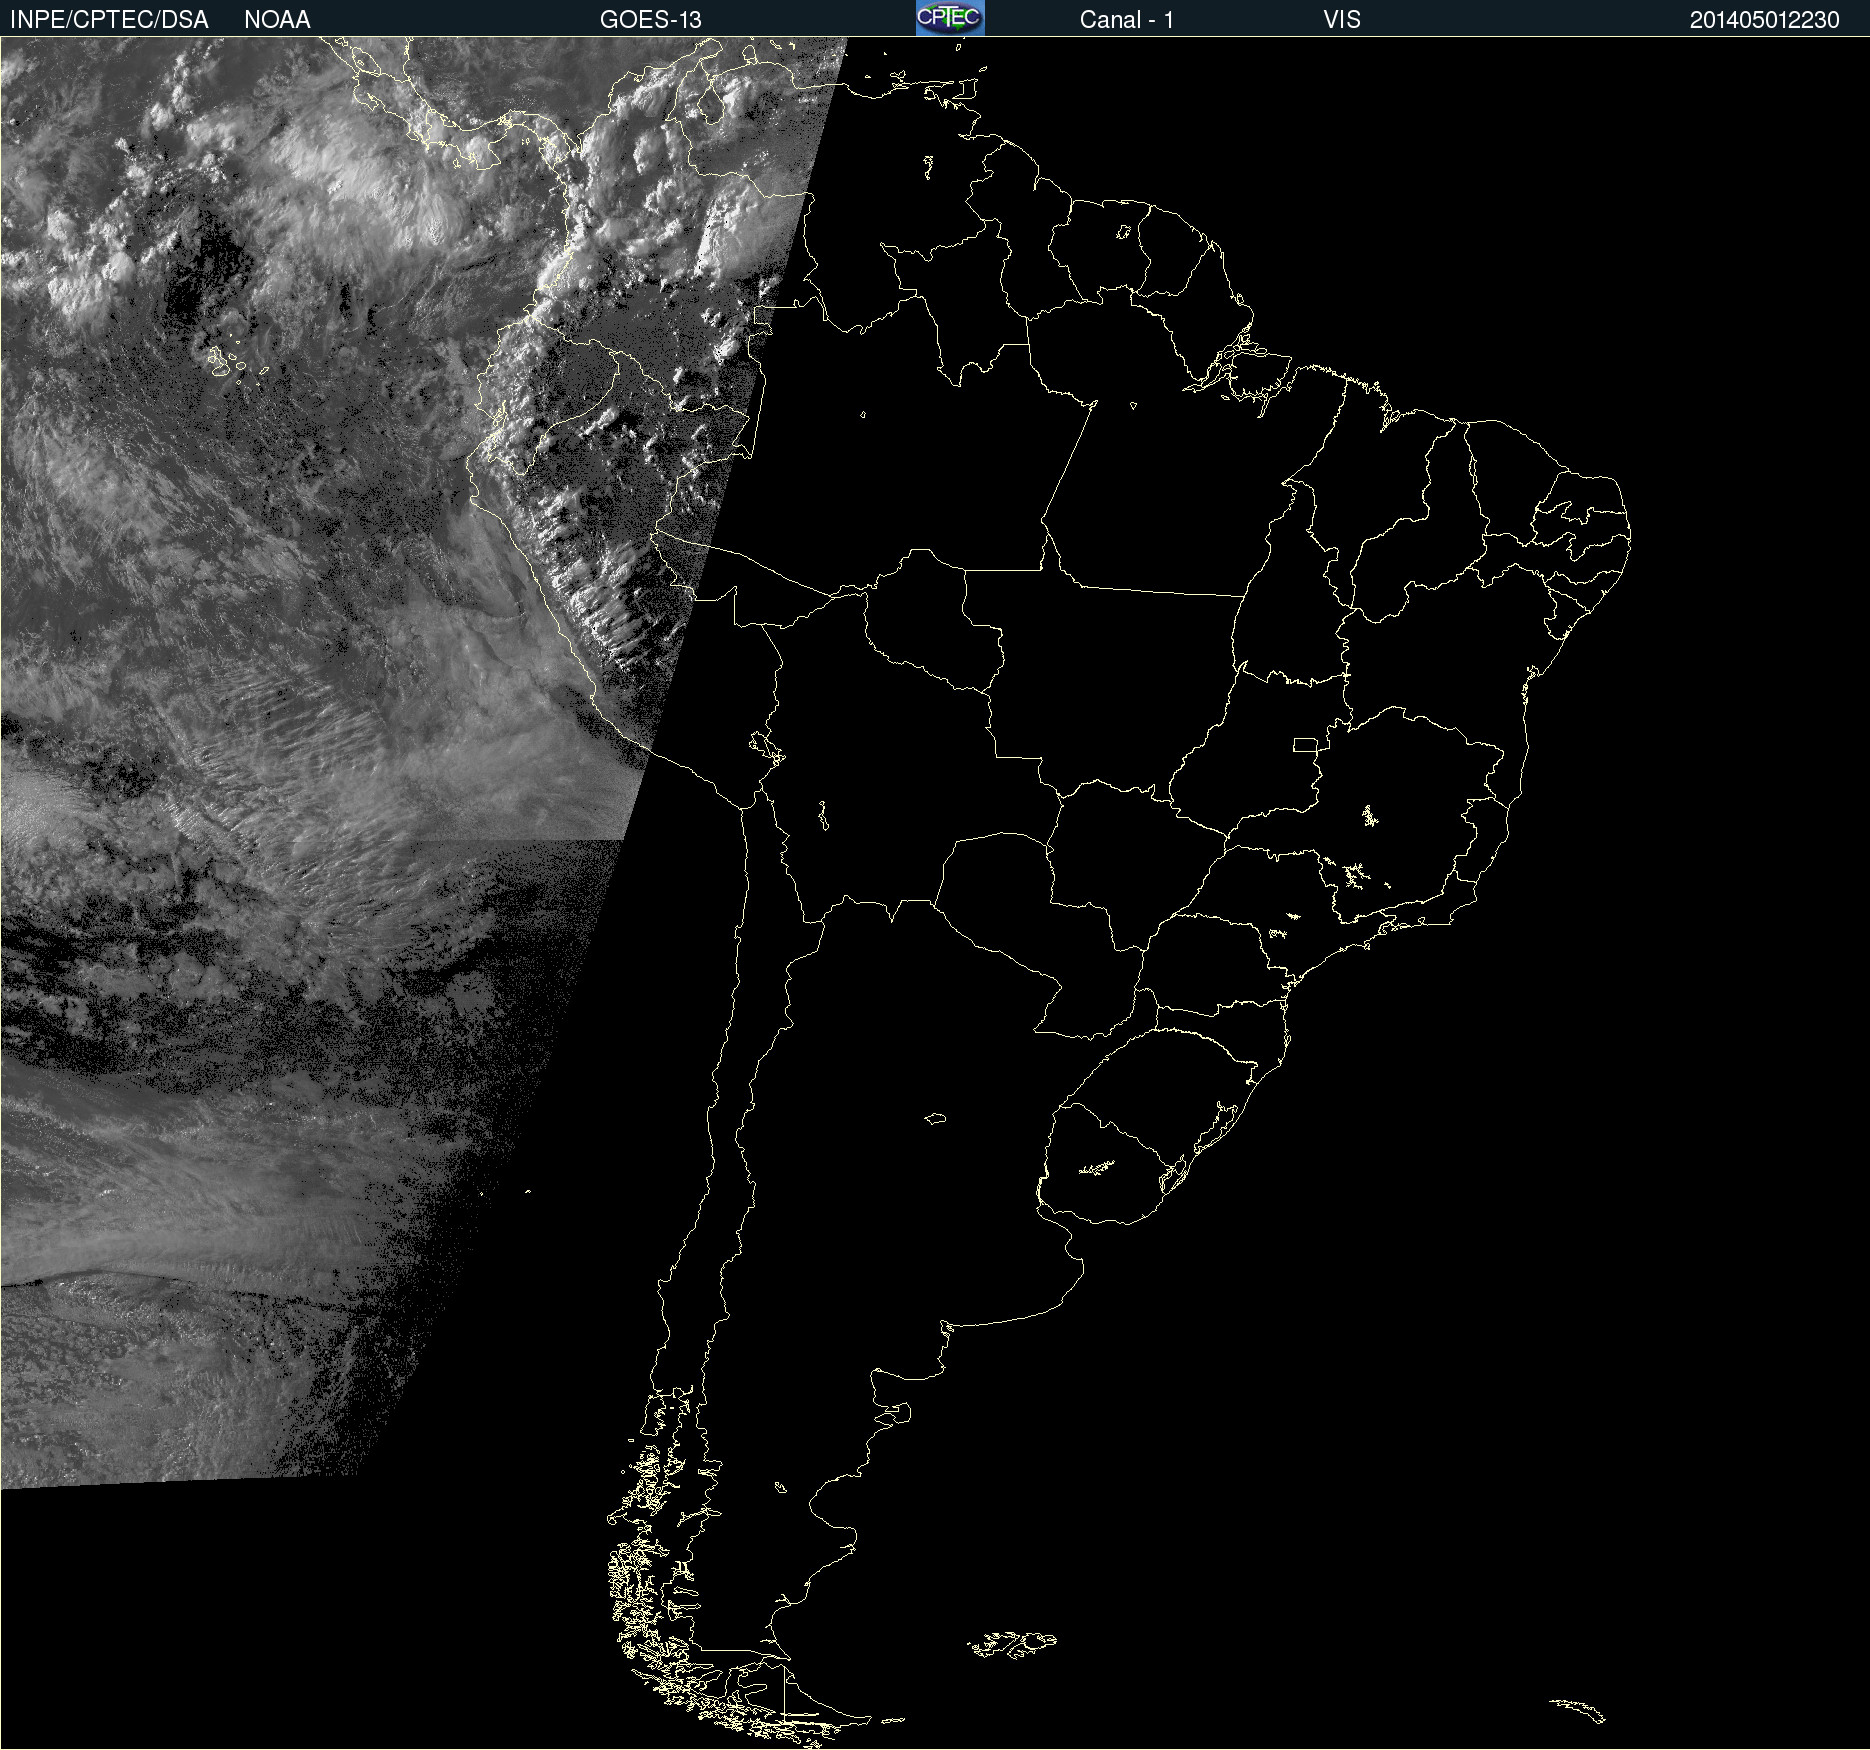
Task: Click the CPTEC logo in the header
Action: 950,18
